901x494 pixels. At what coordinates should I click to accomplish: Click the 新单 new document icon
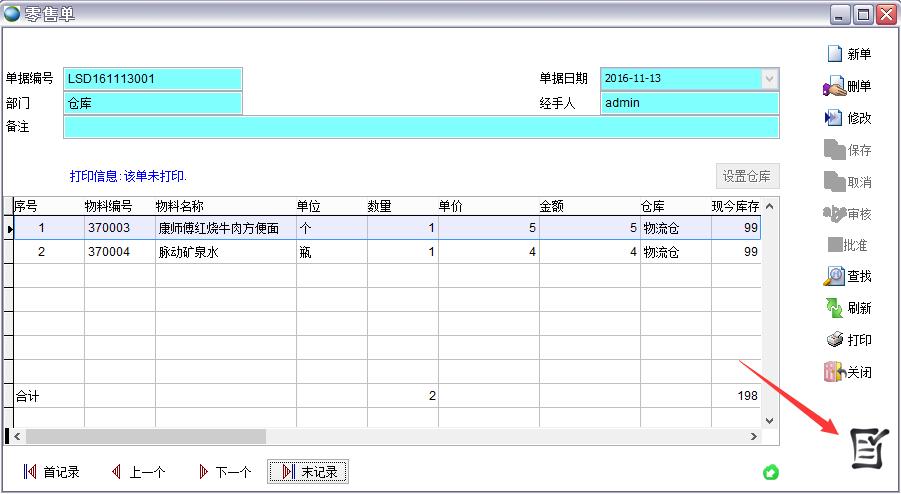[x=834, y=54]
